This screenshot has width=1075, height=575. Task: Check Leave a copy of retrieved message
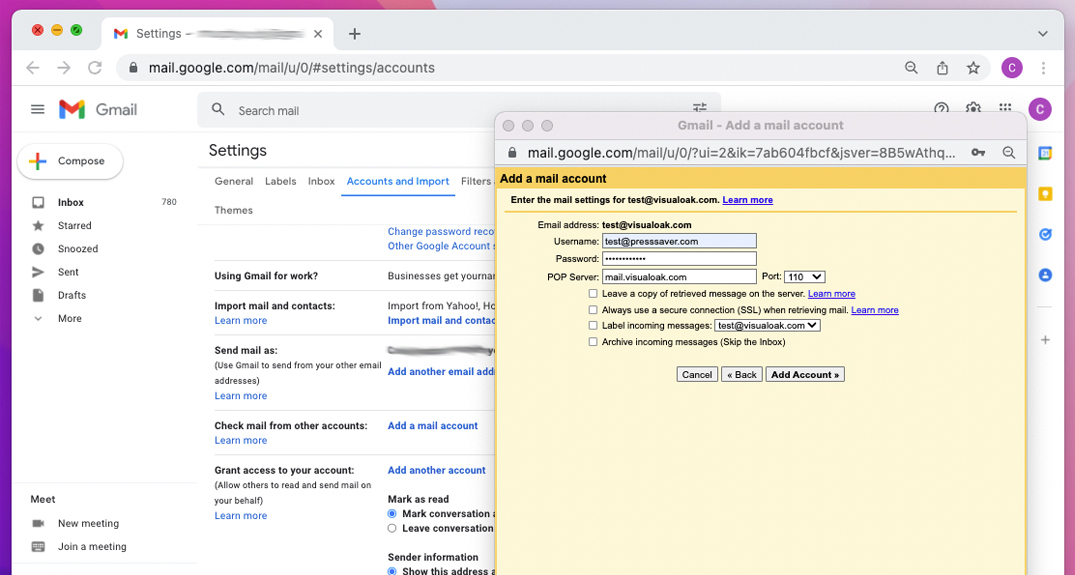click(x=593, y=293)
